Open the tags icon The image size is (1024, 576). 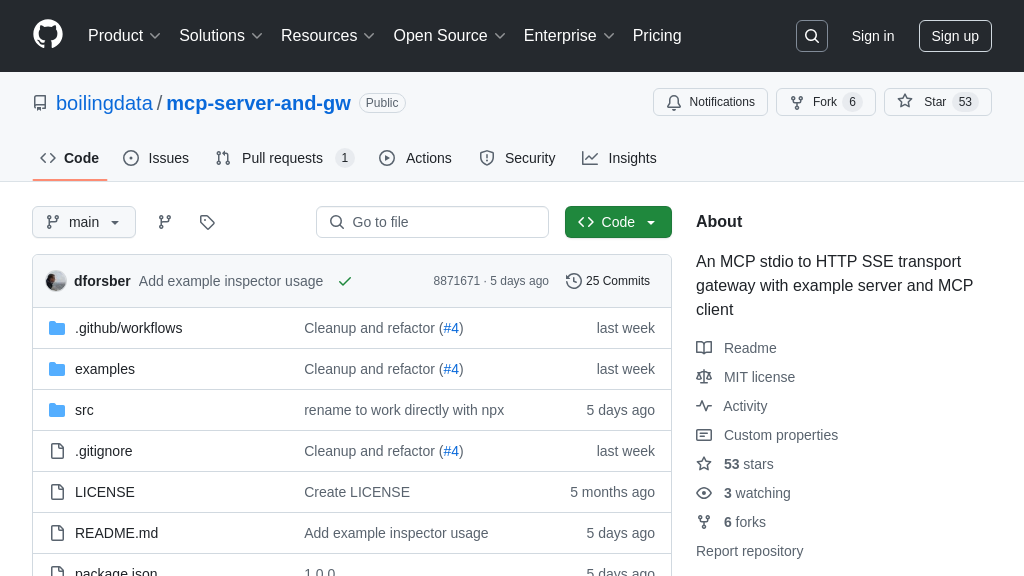(207, 222)
